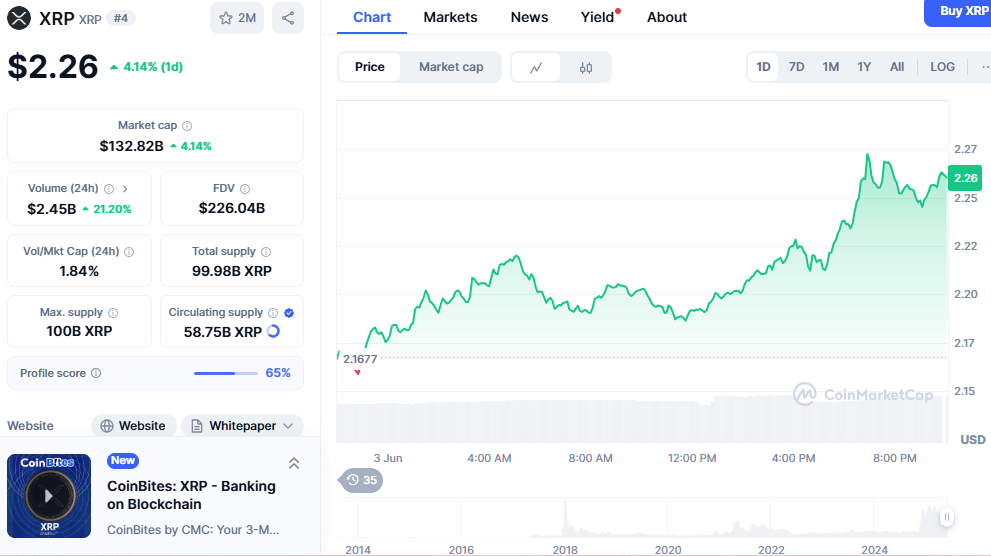Click Profile score info icon
Viewport: 991px width, 556px height.
(x=96, y=373)
